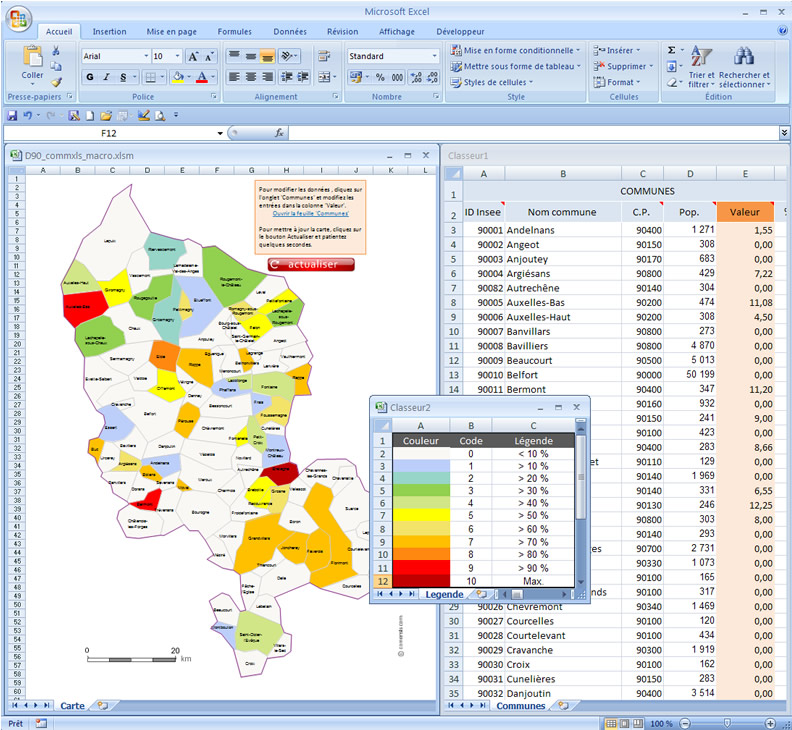This screenshot has height=730, width=792.
Task: Open the Name Box dropdown arrow
Action: pyautogui.click(x=220, y=133)
